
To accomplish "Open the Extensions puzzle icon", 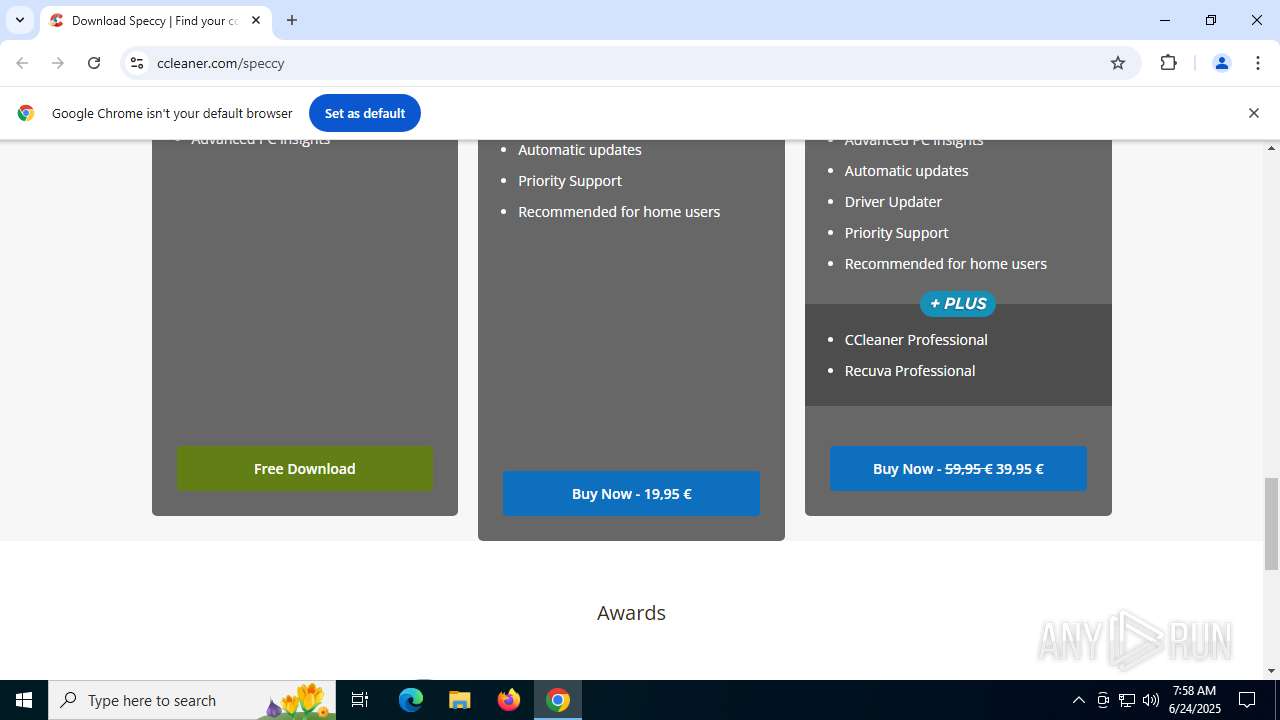I will point(1168,63).
